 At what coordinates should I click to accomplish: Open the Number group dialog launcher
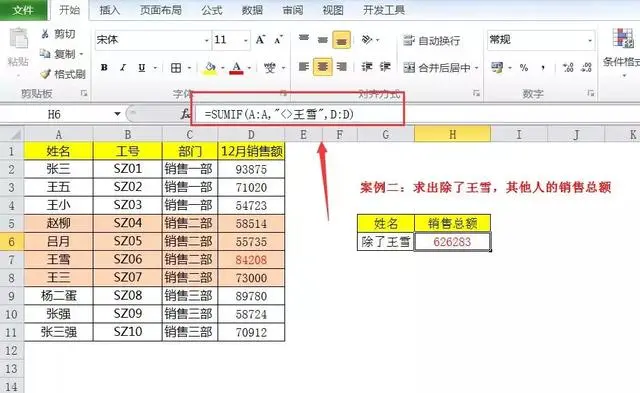click(591, 93)
